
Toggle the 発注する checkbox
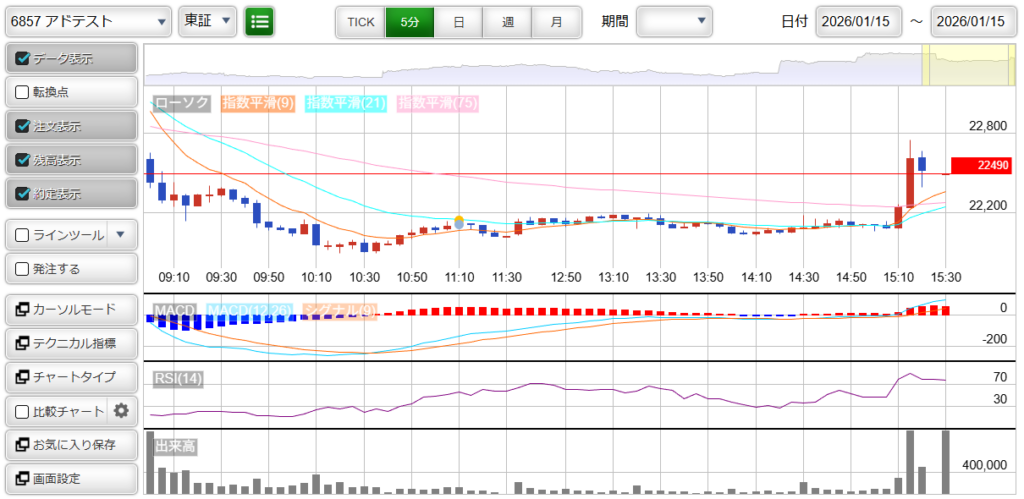[23, 269]
